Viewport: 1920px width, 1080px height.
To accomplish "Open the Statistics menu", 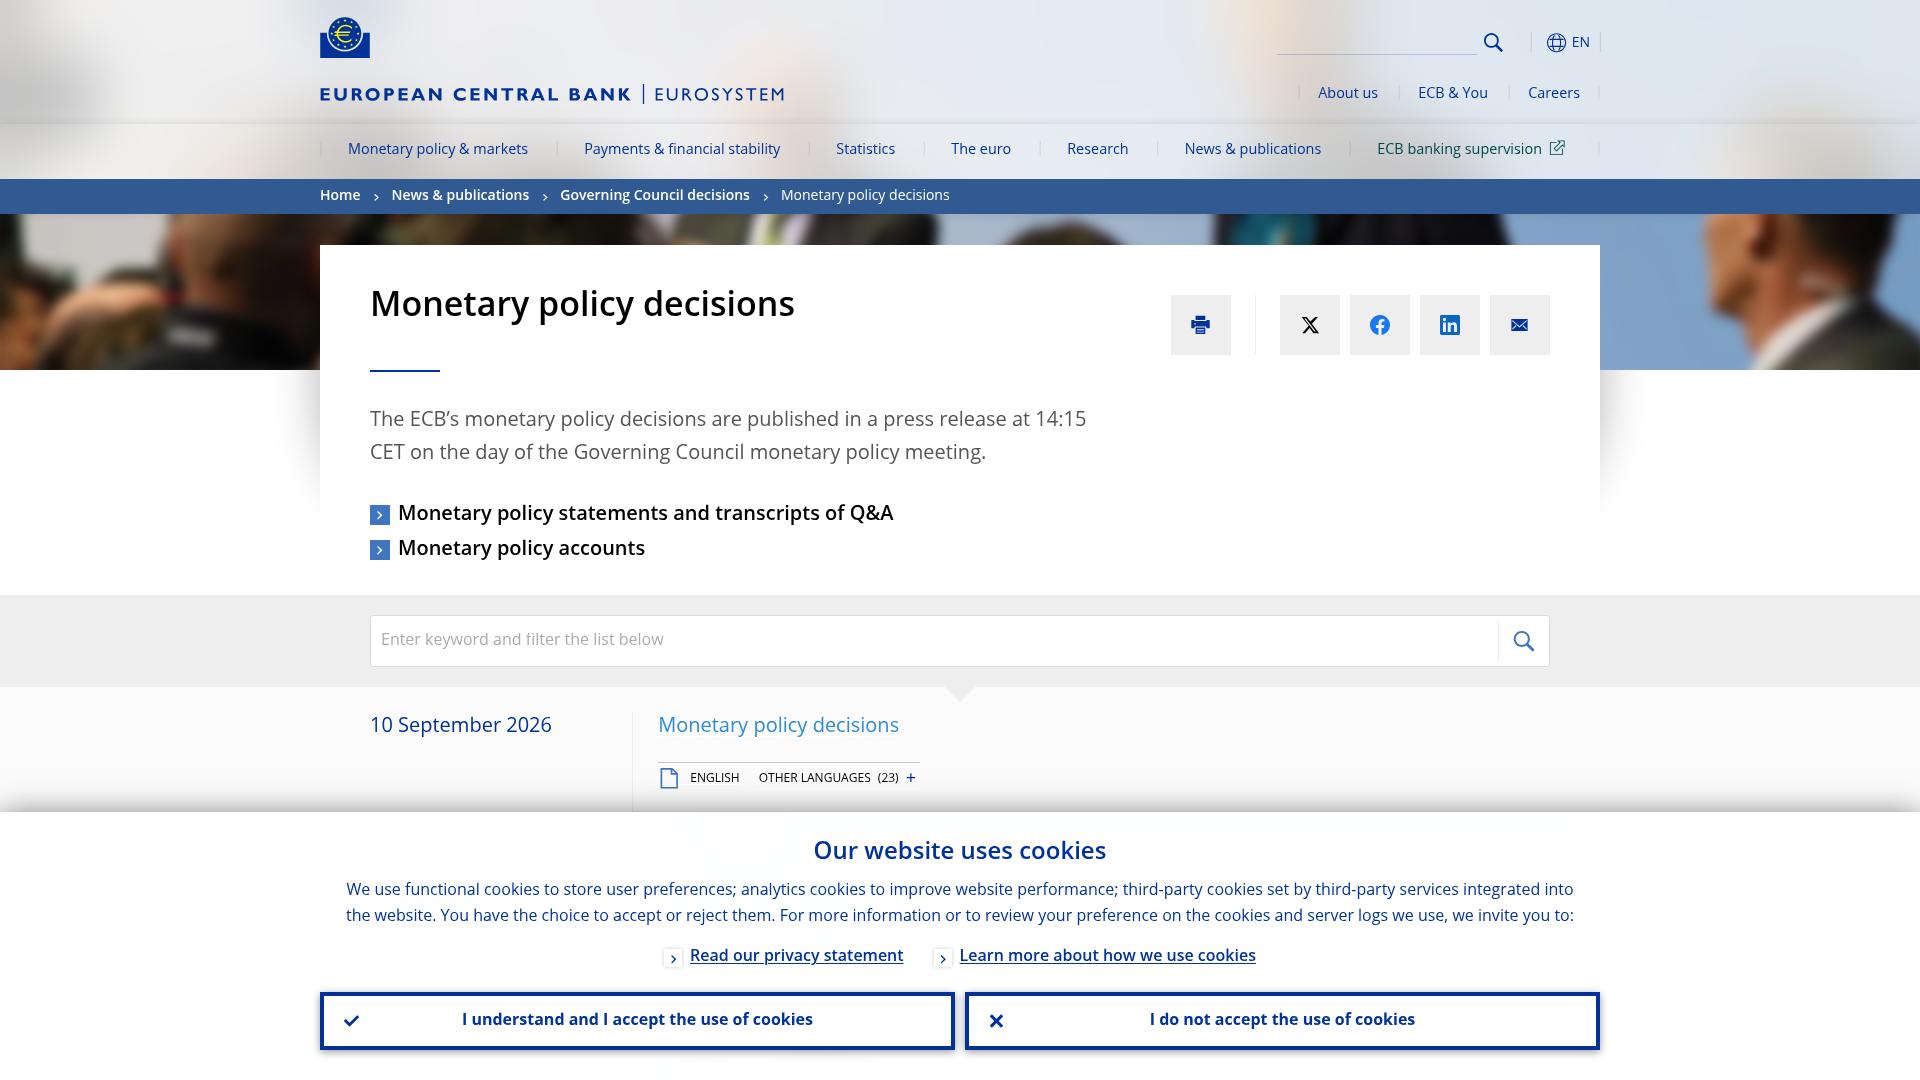I will coord(866,149).
